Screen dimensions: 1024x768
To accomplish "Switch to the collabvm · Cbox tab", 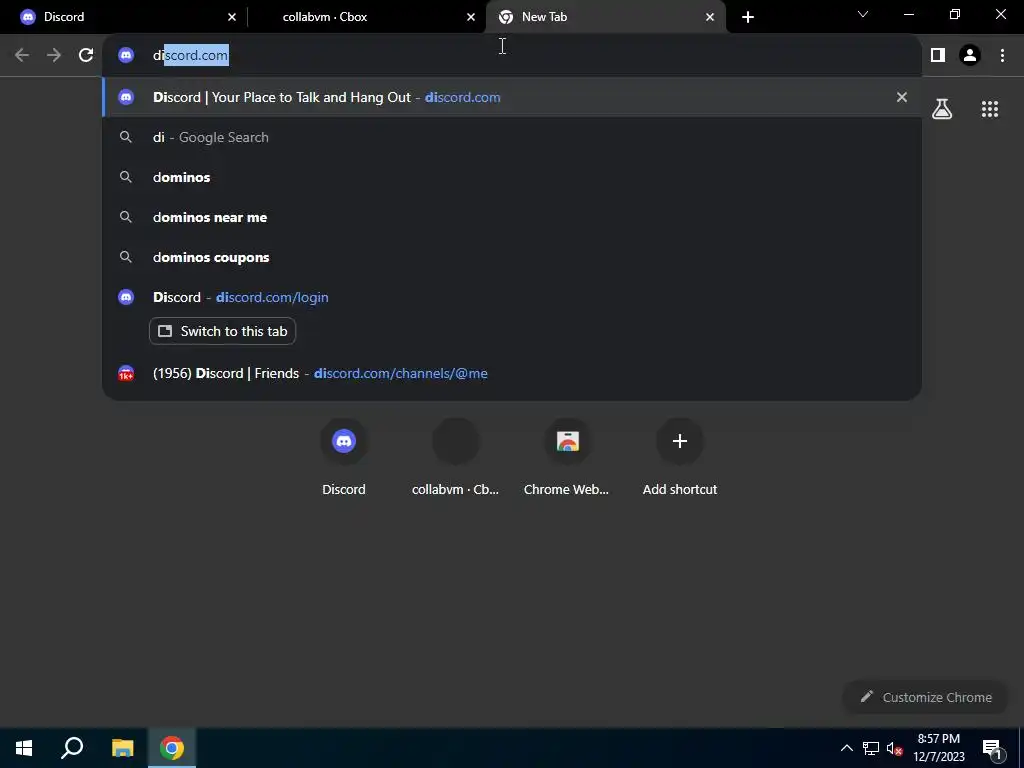I will (x=366, y=17).
